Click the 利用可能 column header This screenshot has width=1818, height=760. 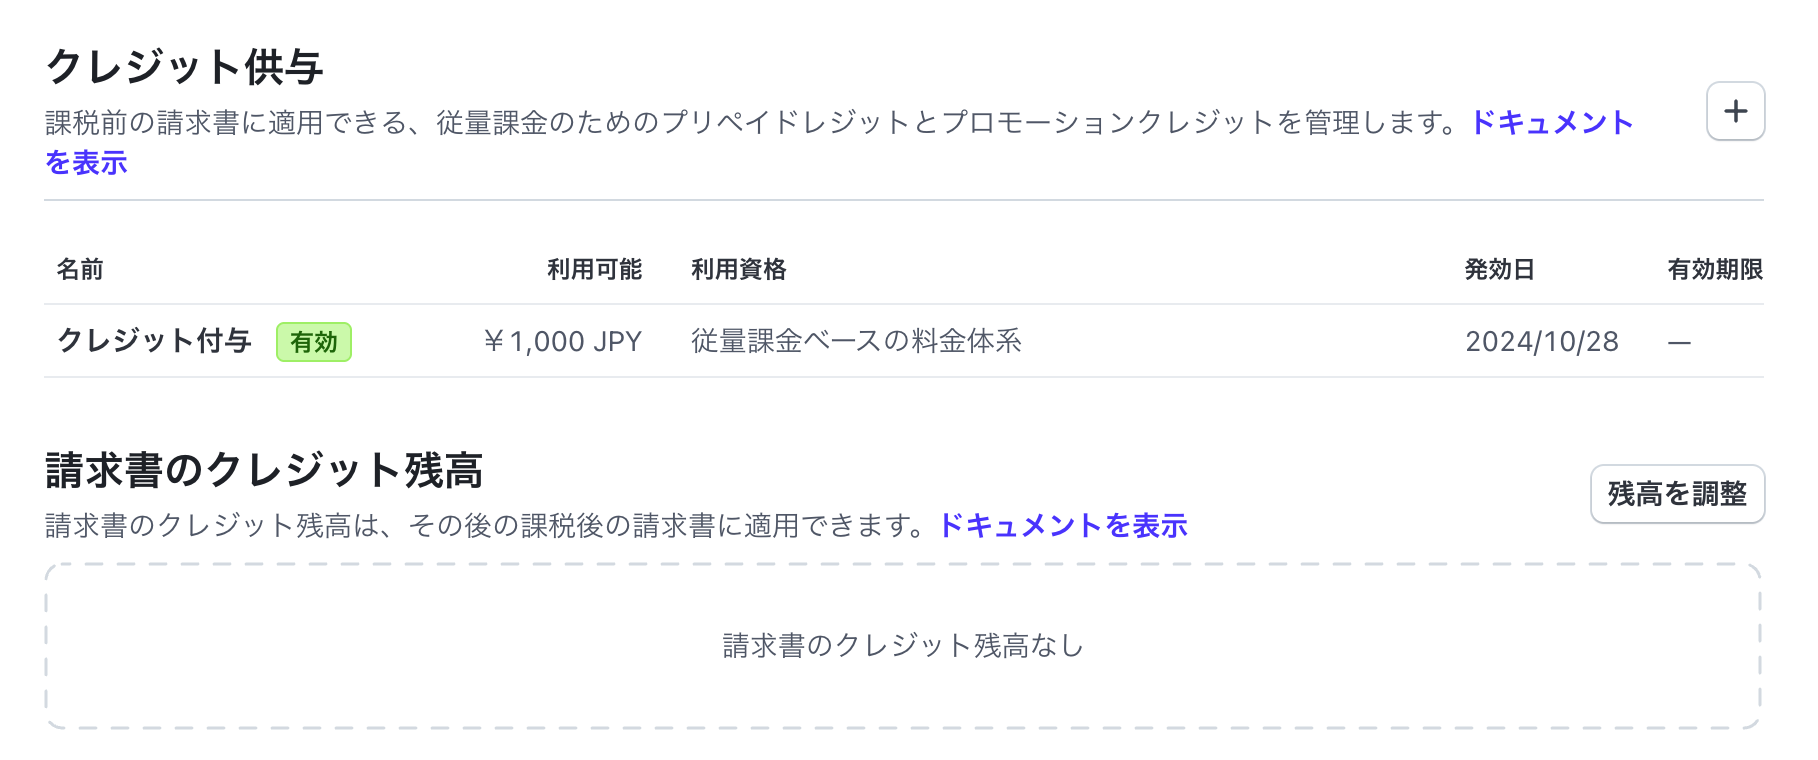pos(594,270)
